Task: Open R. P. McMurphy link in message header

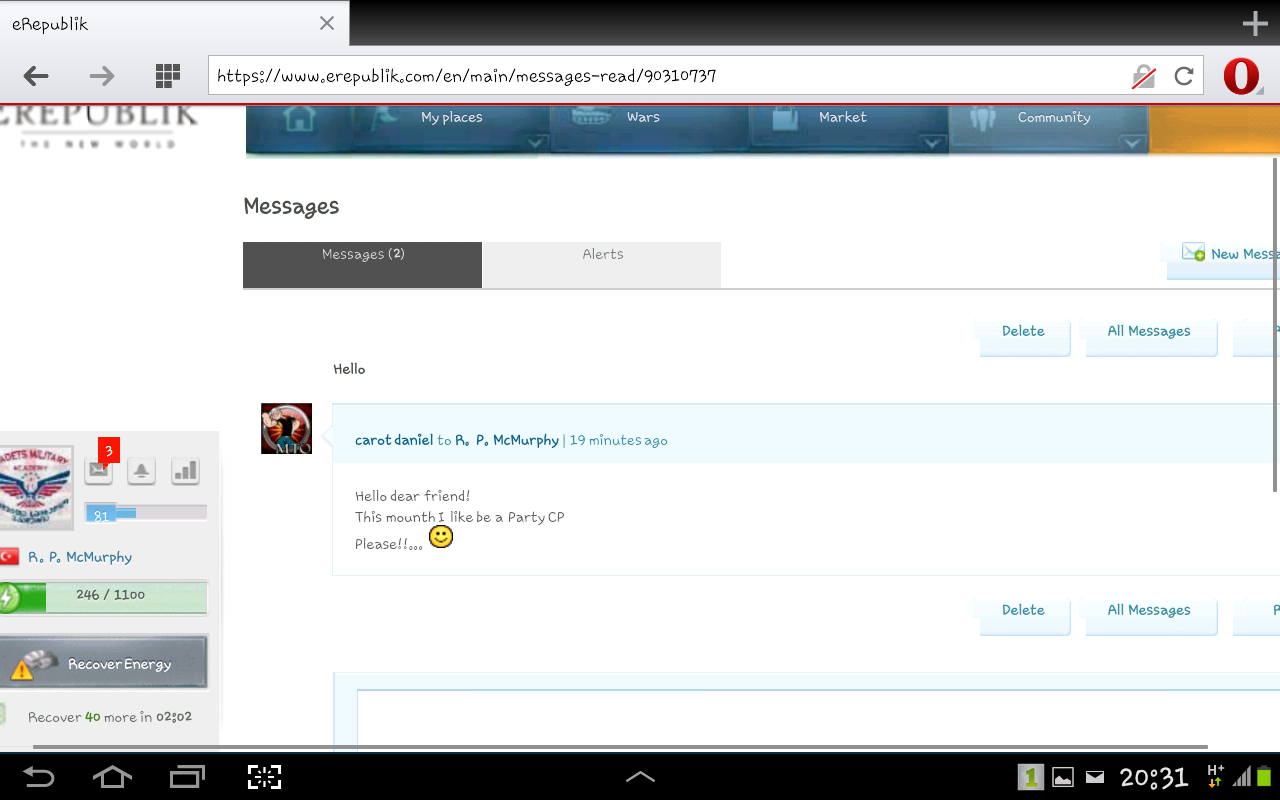Action: coord(507,440)
